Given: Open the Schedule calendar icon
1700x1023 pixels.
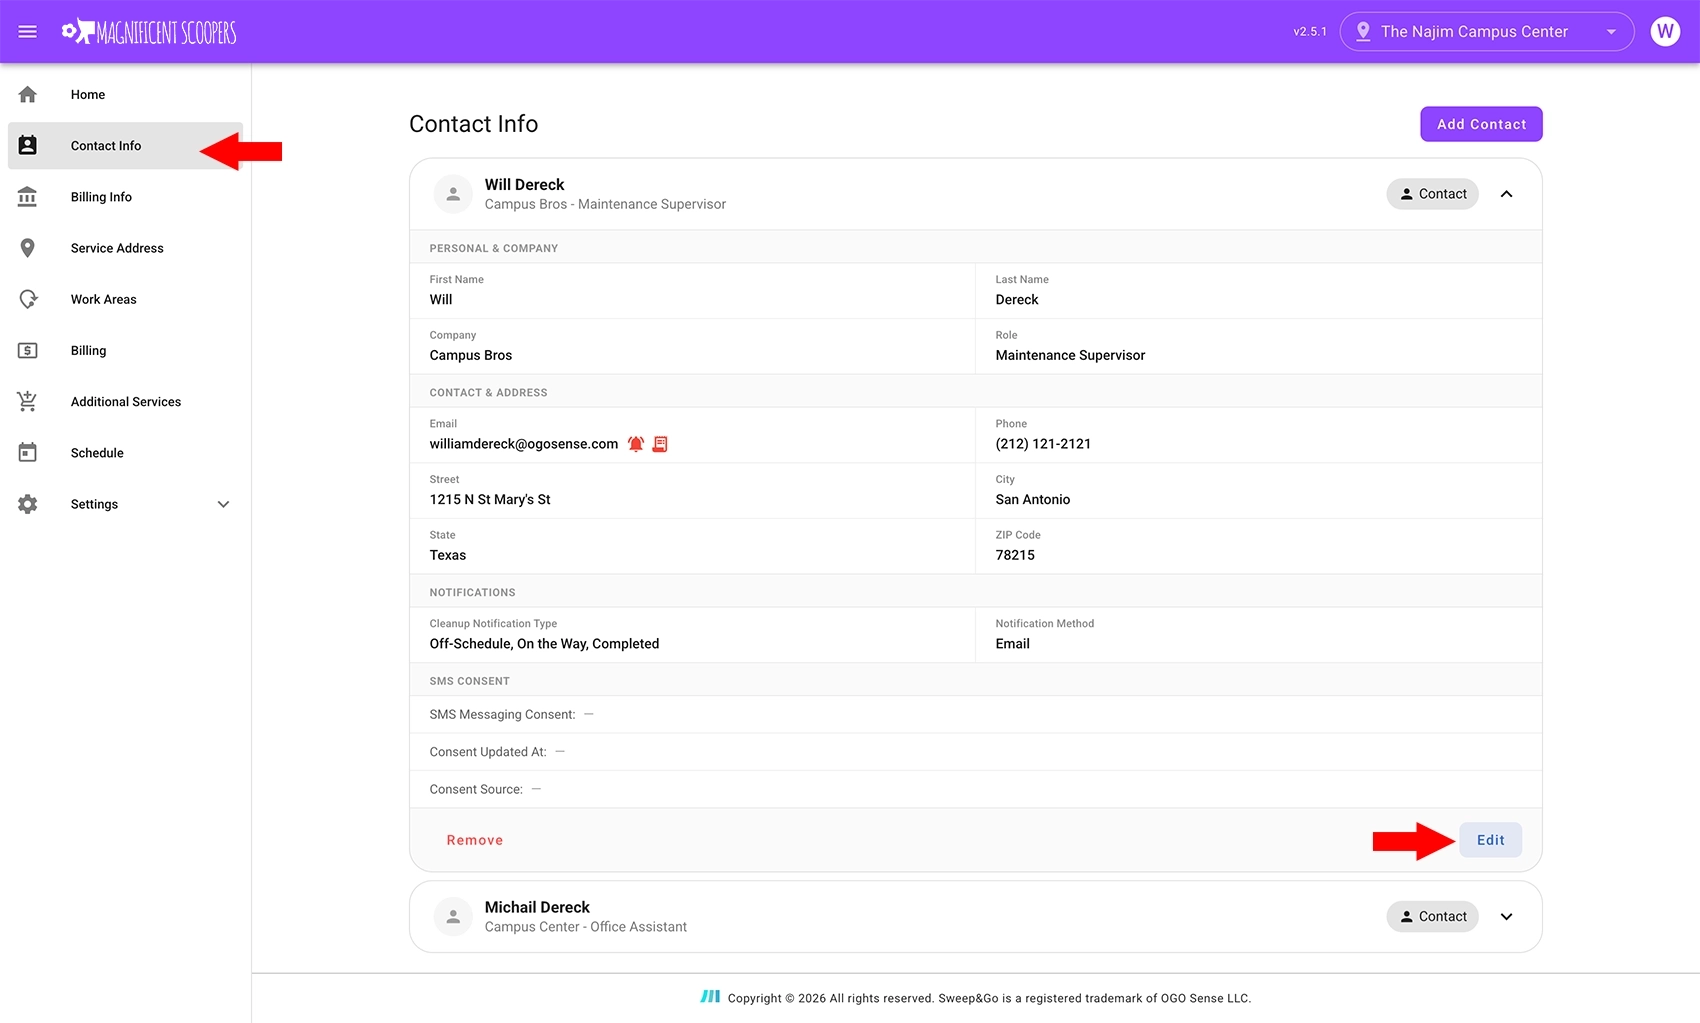Looking at the screenshot, I should [27, 452].
